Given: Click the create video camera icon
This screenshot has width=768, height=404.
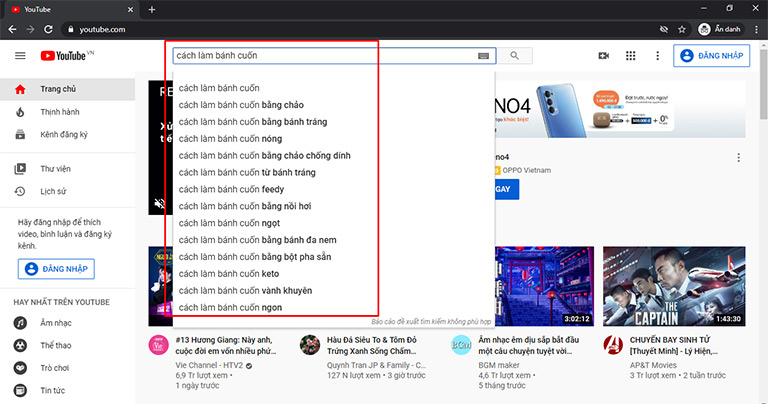Looking at the screenshot, I should pyautogui.click(x=603, y=56).
